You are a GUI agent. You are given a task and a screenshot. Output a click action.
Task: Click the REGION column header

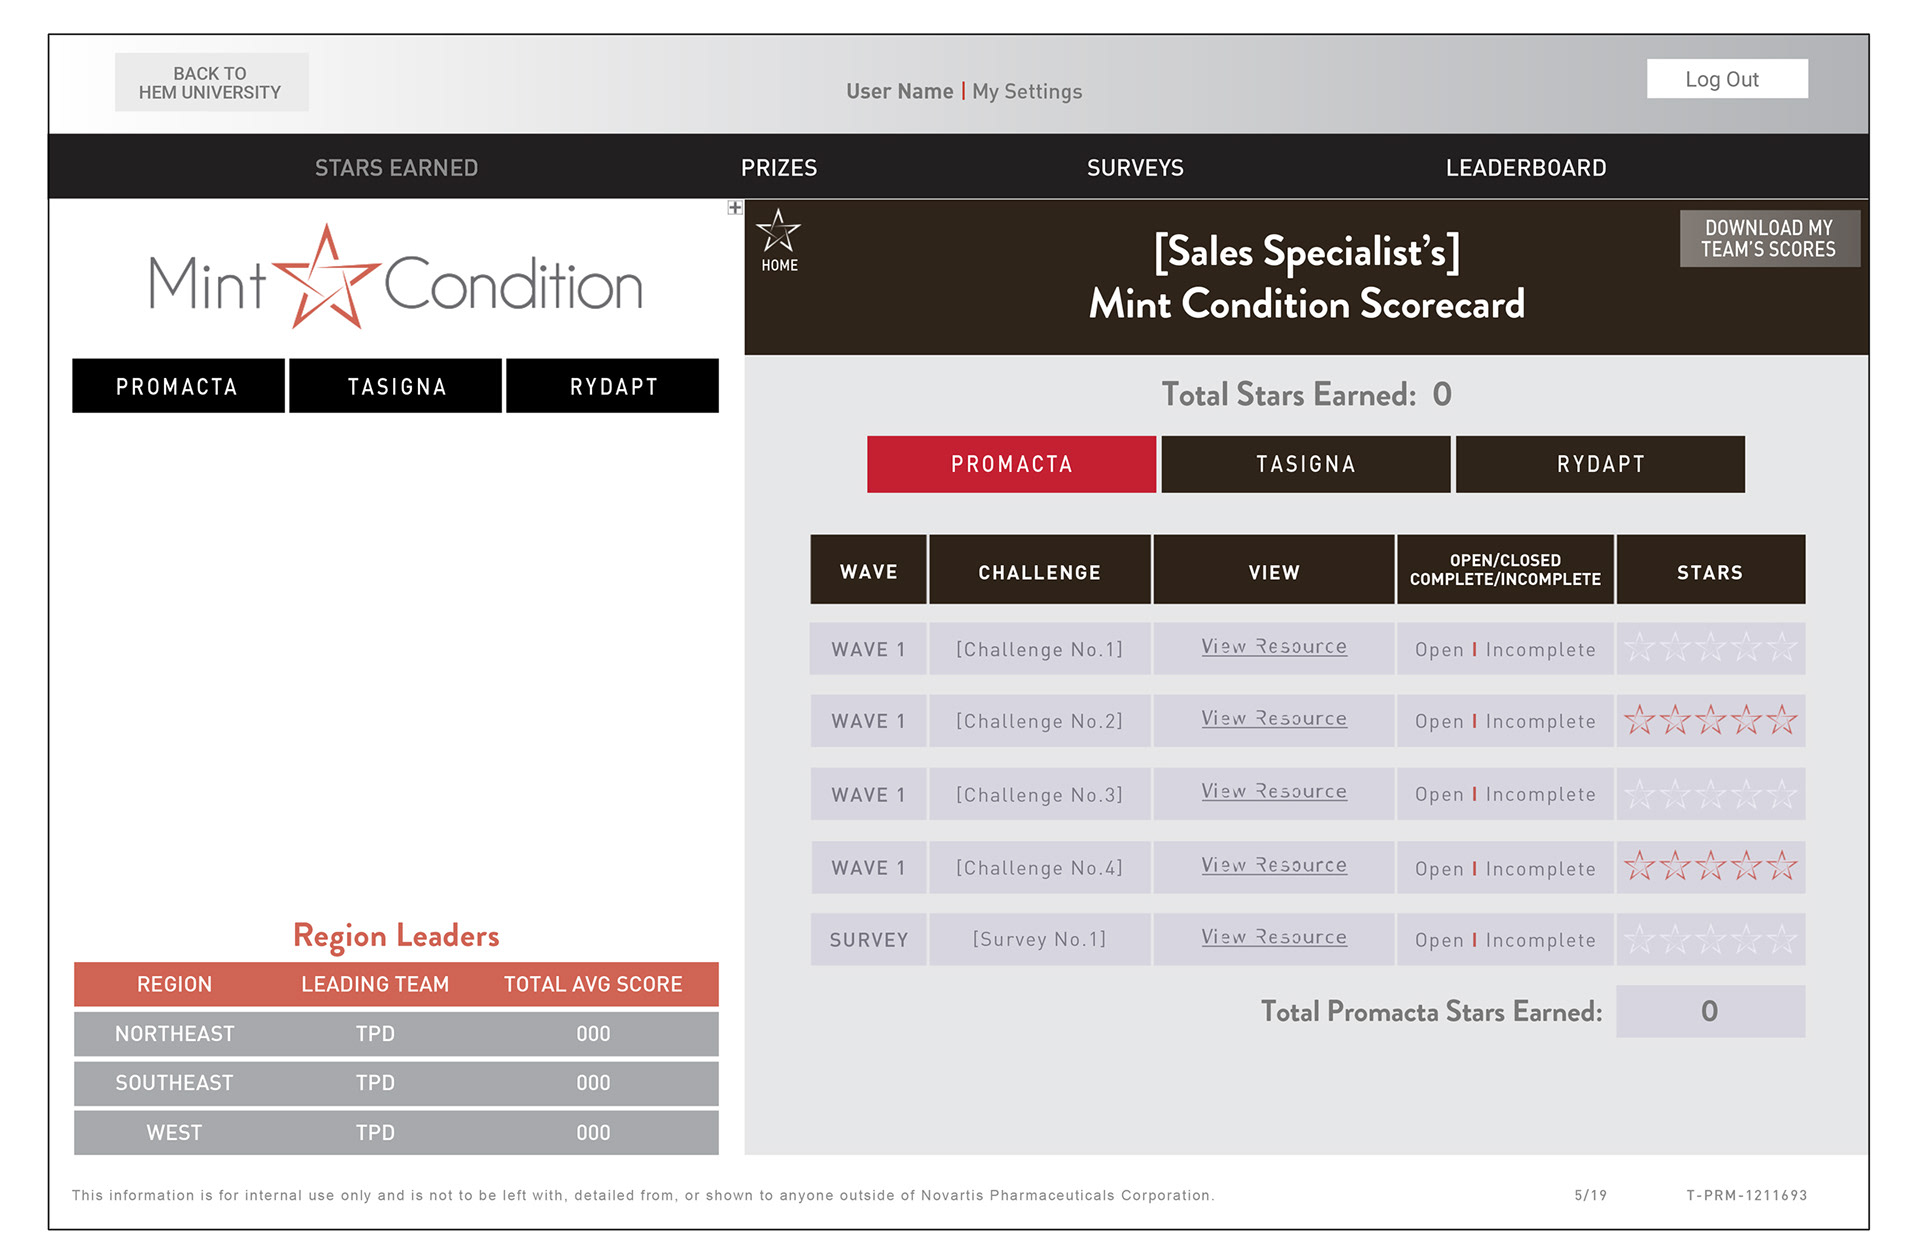(x=174, y=984)
